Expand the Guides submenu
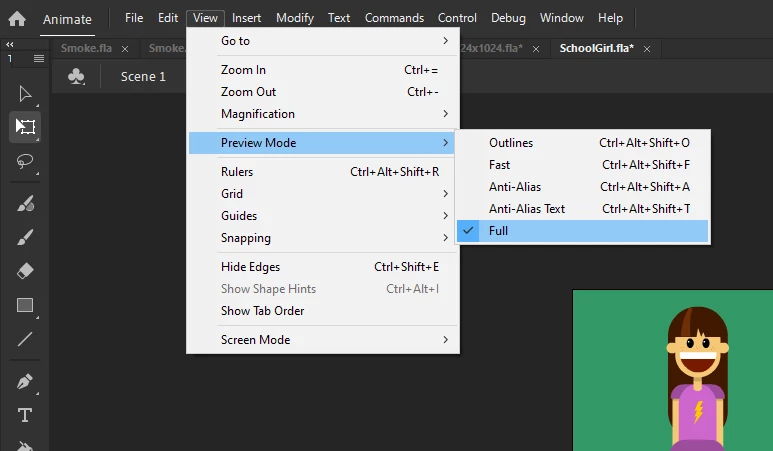 click(323, 216)
